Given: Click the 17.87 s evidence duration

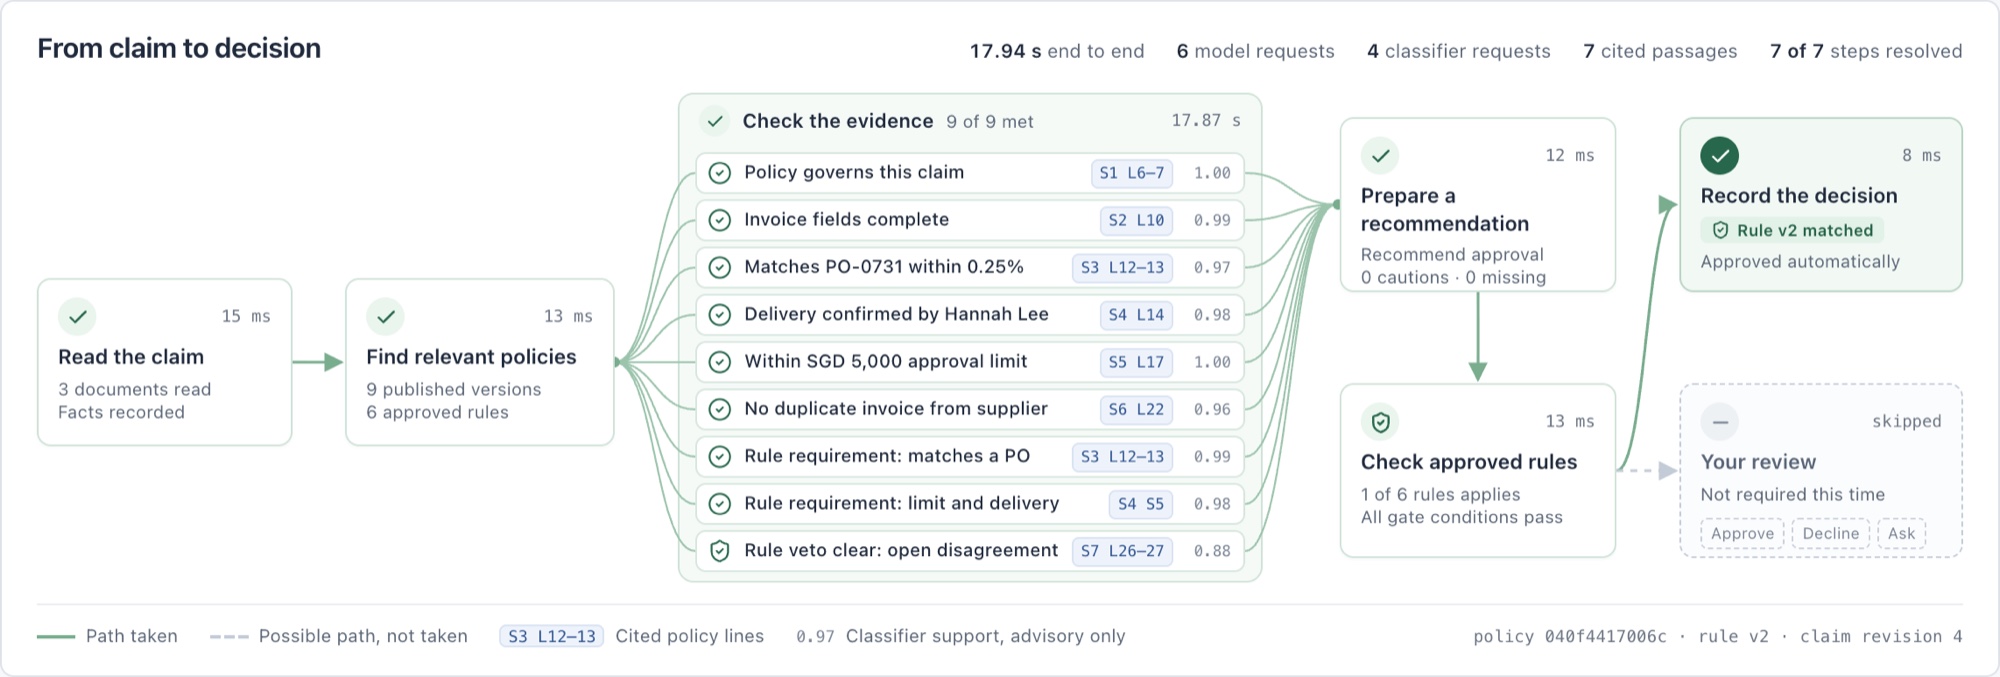Looking at the screenshot, I should coord(1206,121).
